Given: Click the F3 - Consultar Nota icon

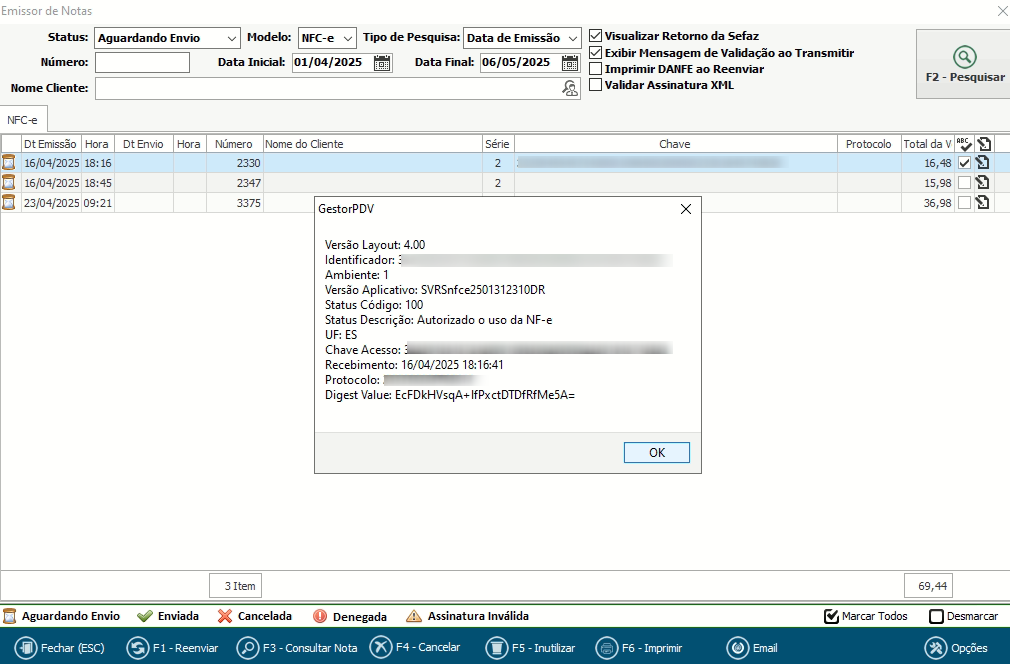Looking at the screenshot, I should point(248,648).
